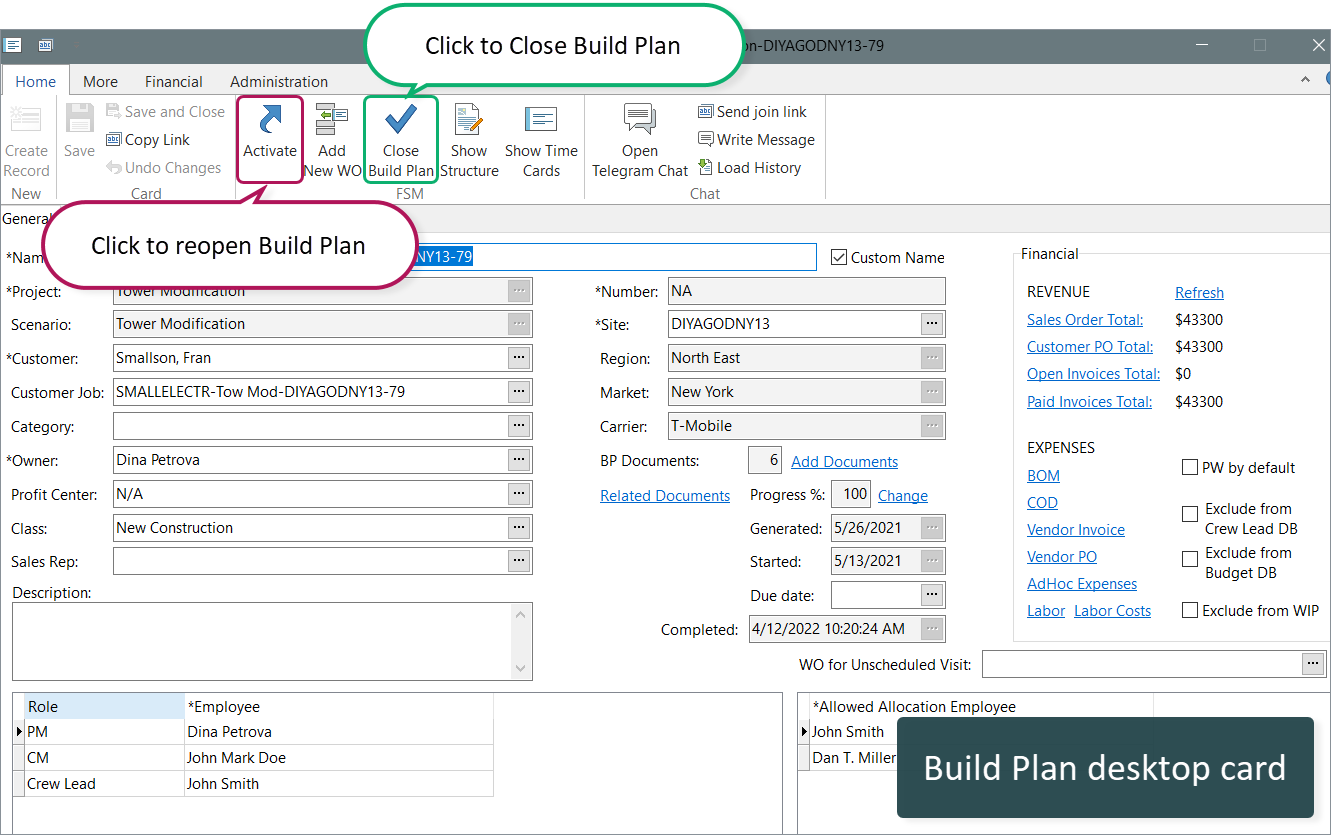
Task: Click the Activate arrow icon
Action: (x=269, y=120)
